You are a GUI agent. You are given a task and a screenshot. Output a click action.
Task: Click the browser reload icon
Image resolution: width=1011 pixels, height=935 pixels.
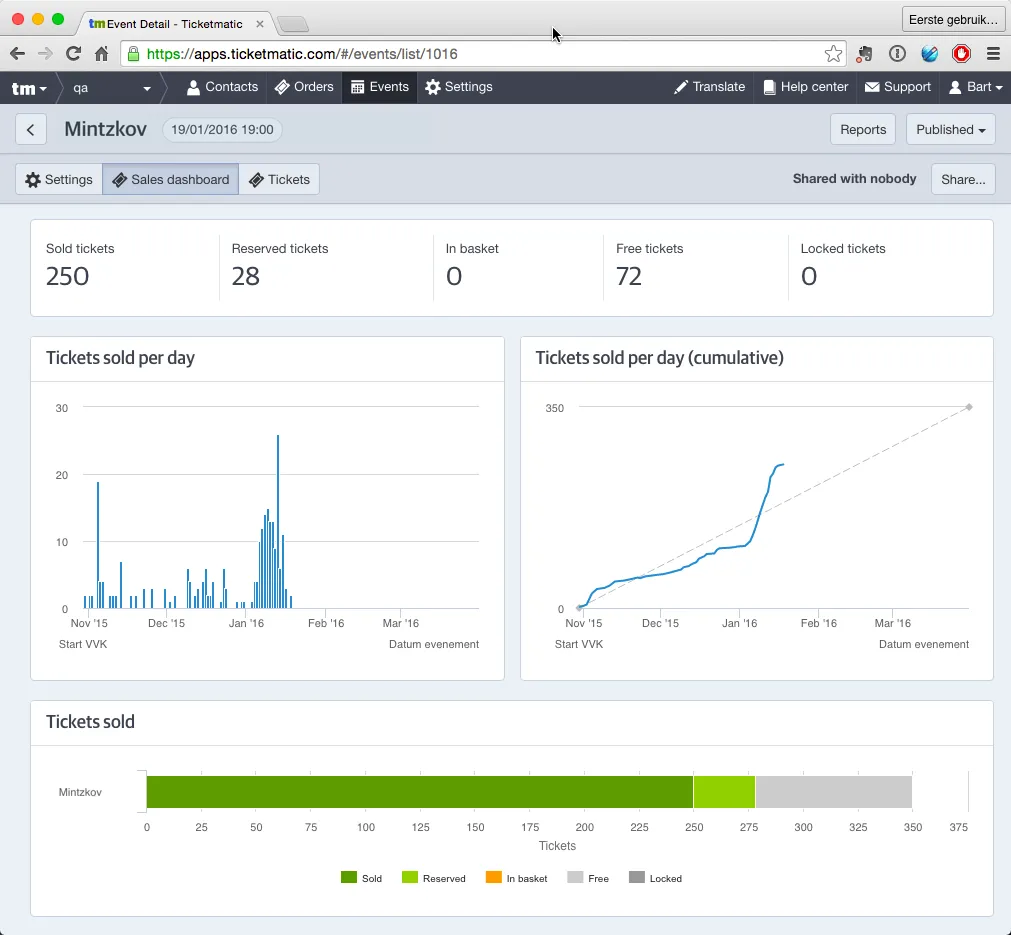pyautogui.click(x=74, y=54)
